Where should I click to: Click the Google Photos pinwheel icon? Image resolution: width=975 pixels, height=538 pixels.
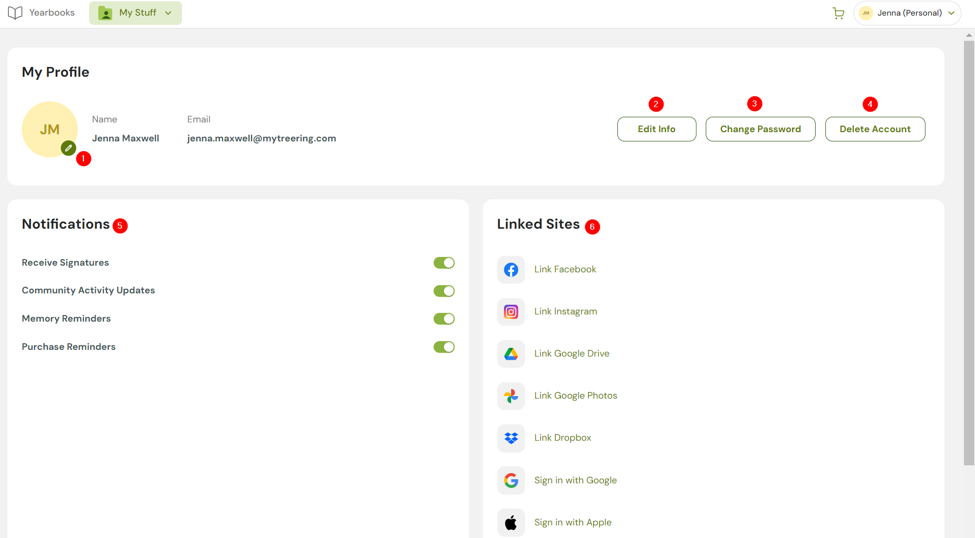[x=511, y=396]
